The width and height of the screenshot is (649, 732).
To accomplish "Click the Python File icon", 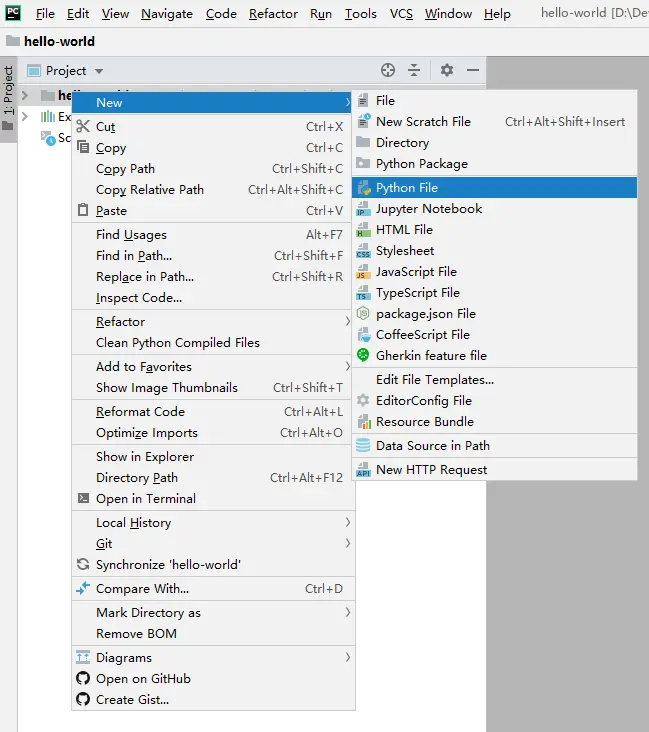I will (364, 188).
